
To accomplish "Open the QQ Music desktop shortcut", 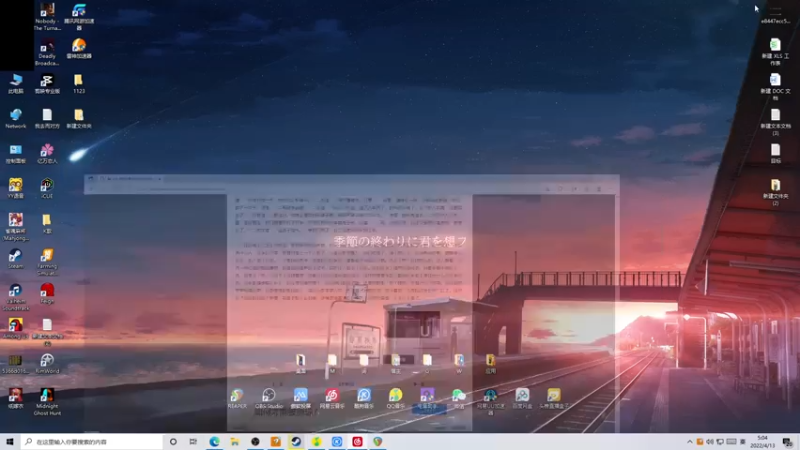I will click(x=395, y=398).
